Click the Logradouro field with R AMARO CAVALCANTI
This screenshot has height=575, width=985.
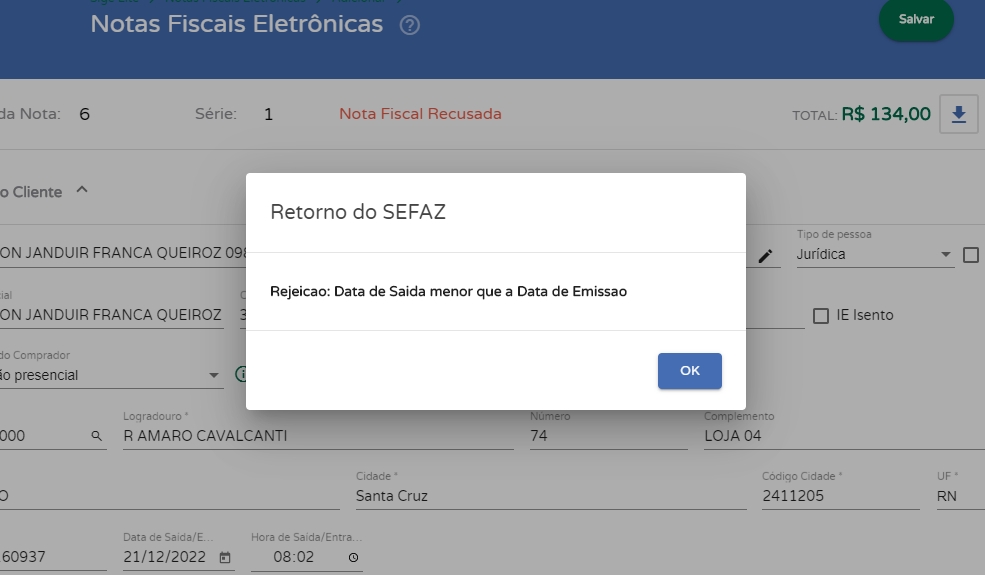[x=318, y=436]
